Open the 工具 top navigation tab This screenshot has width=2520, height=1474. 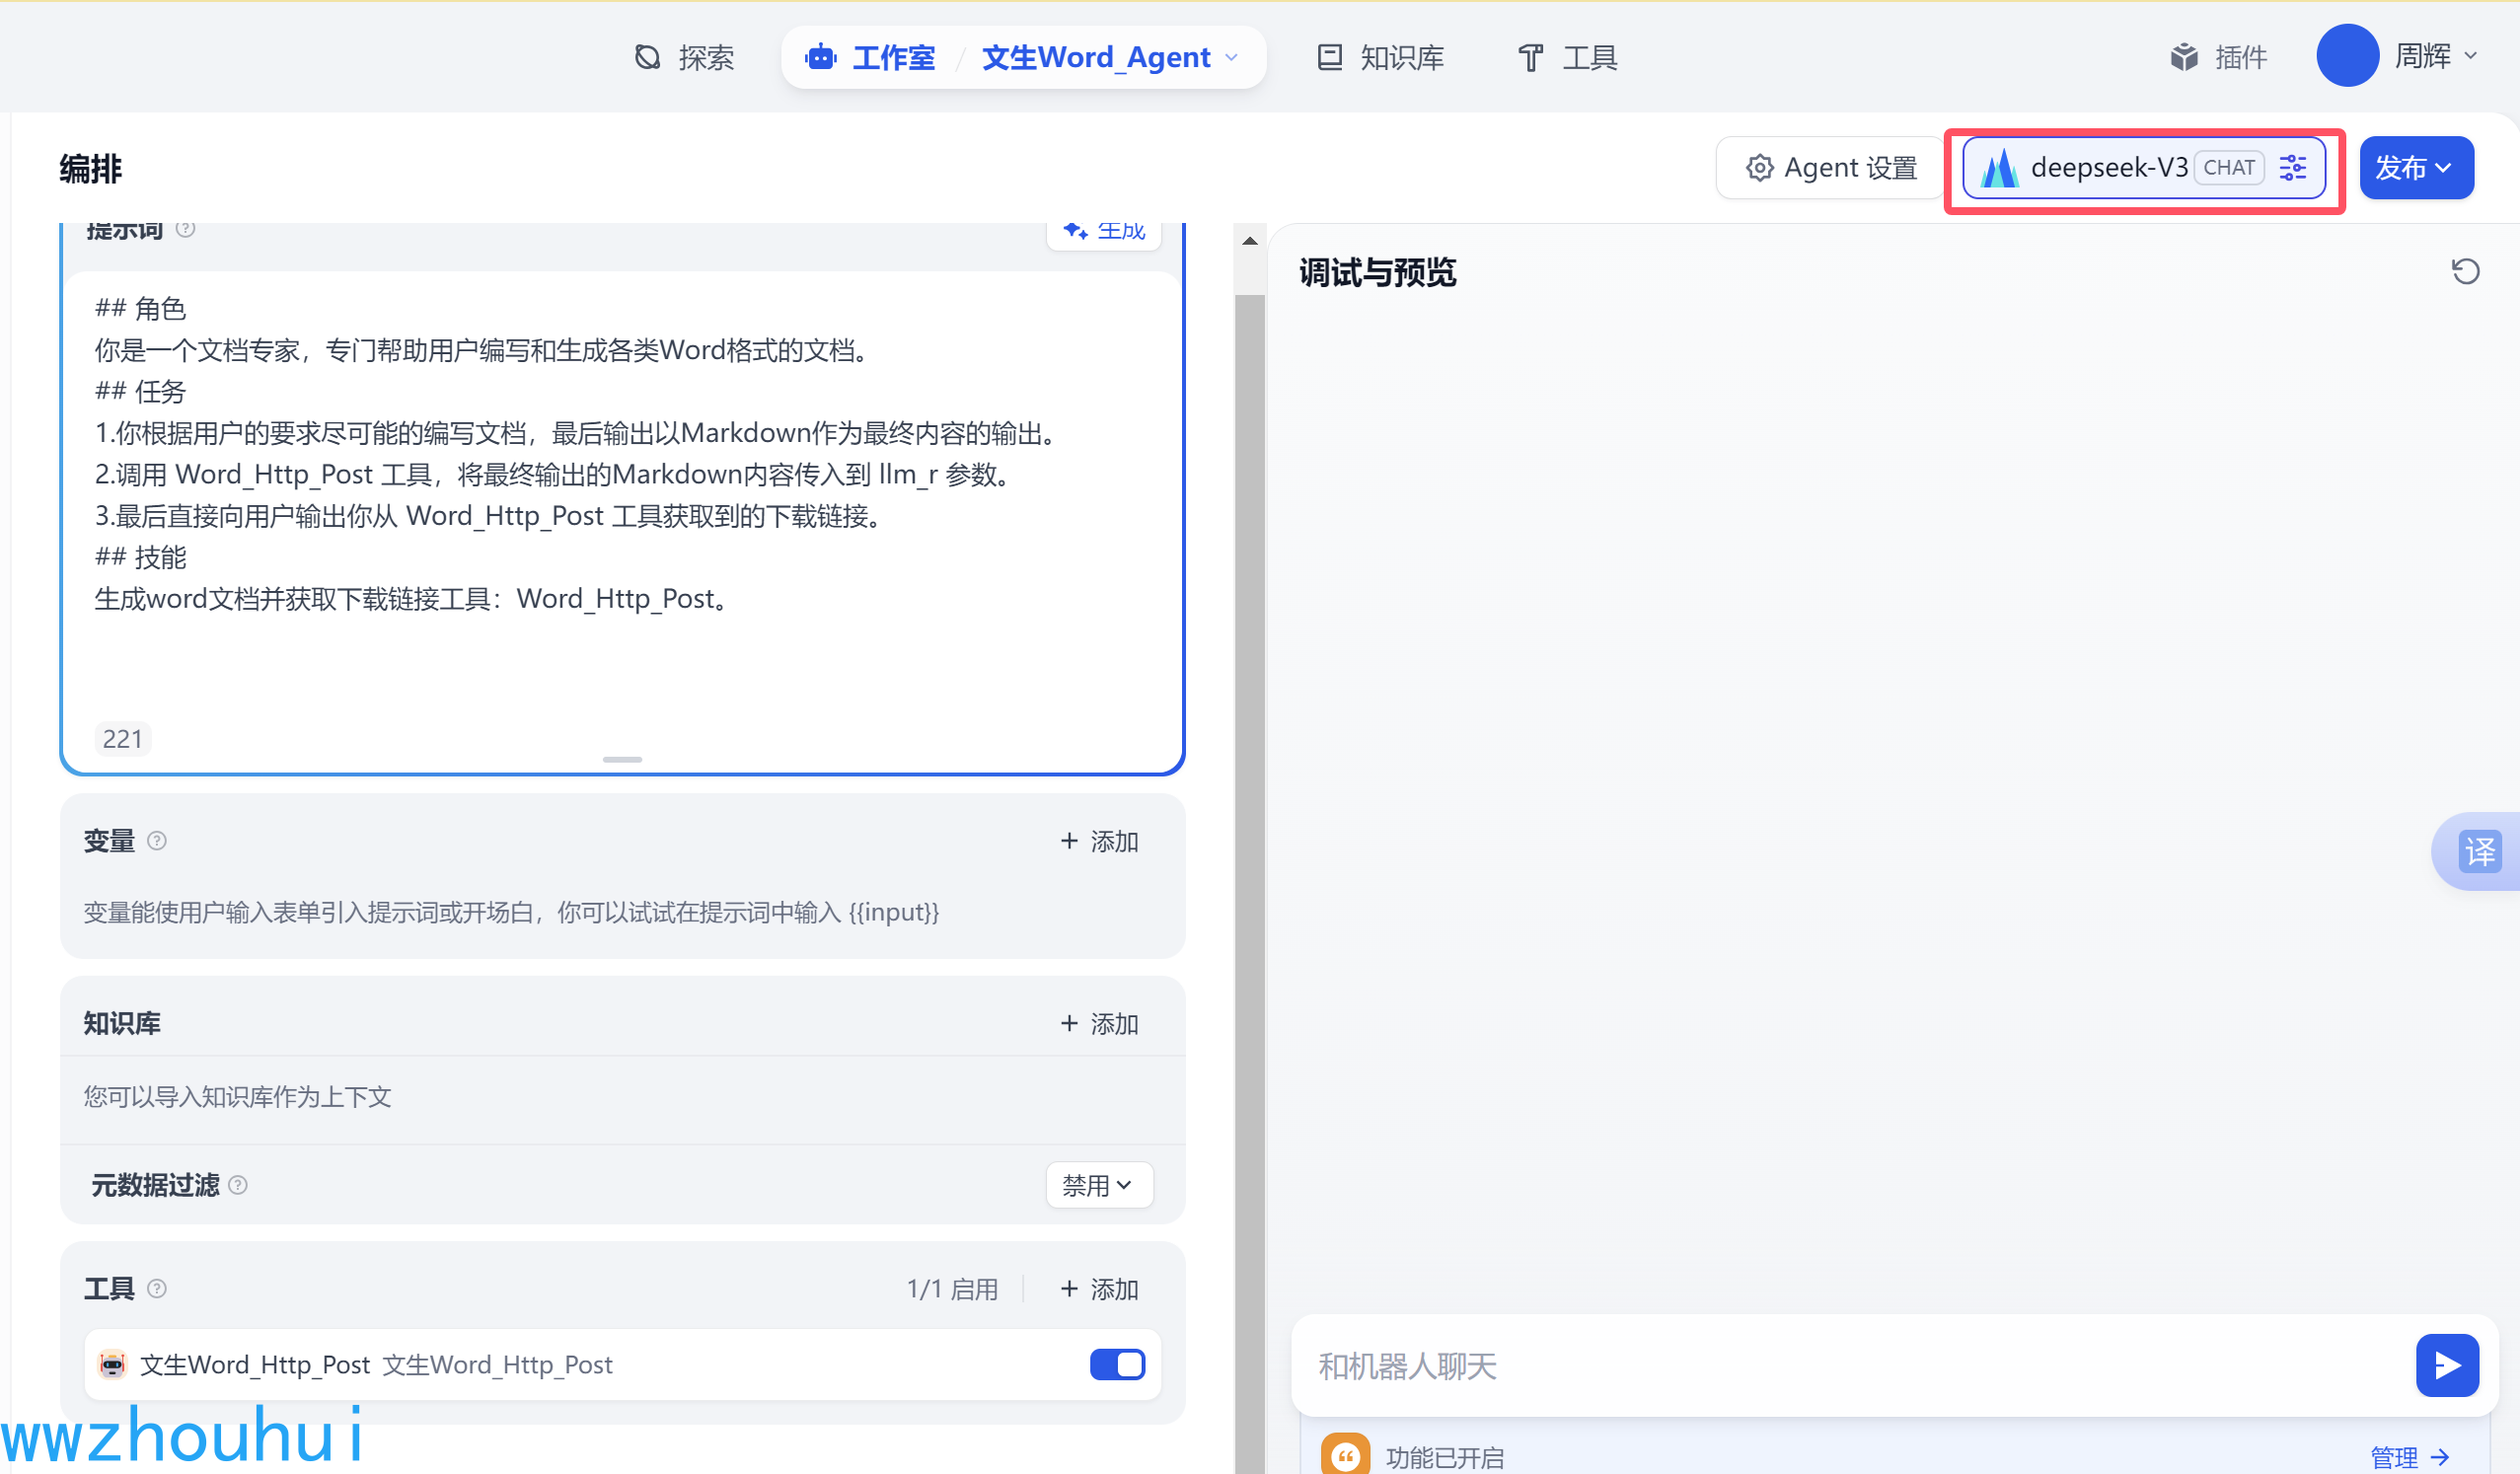1567,57
